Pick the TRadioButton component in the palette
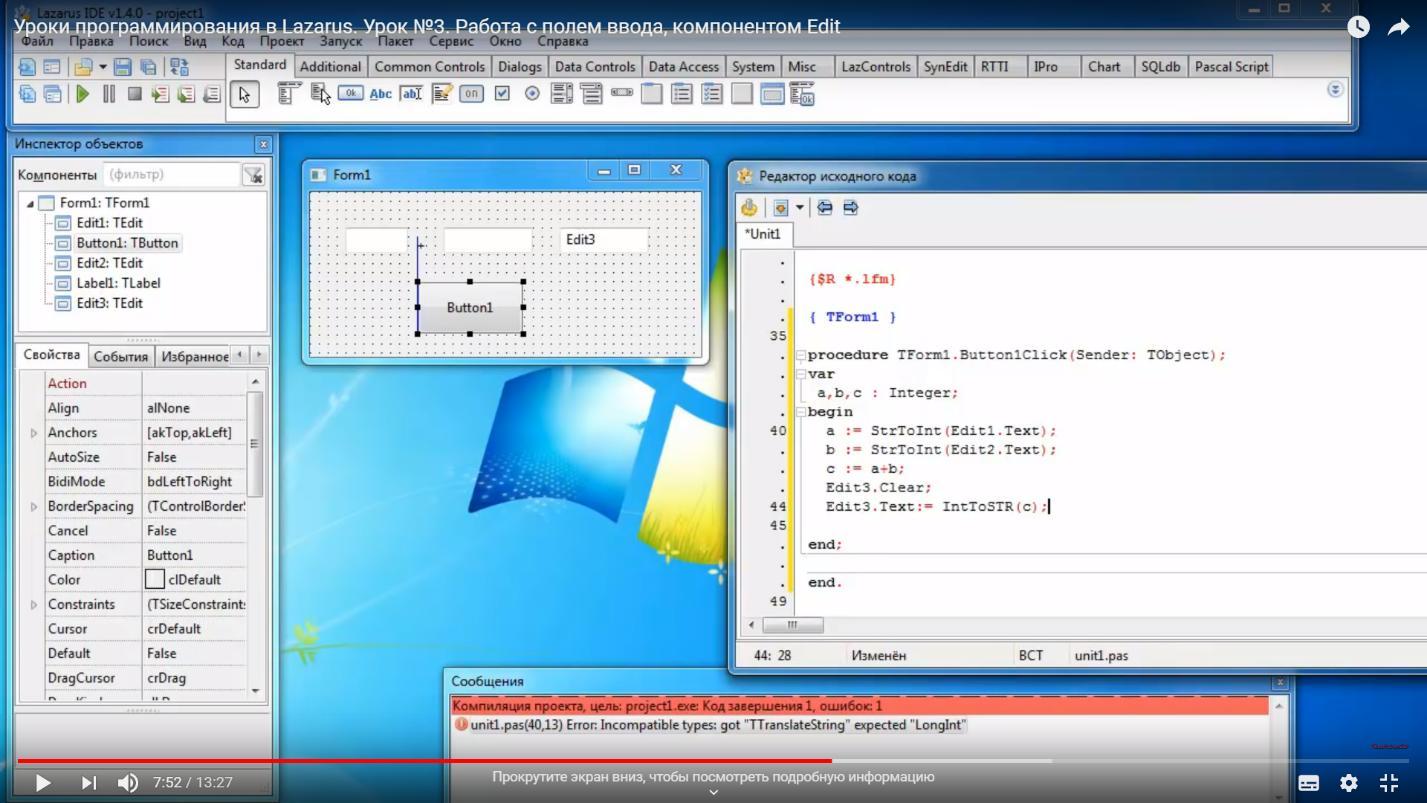Viewport: 1427px width, 803px height. (x=532, y=93)
